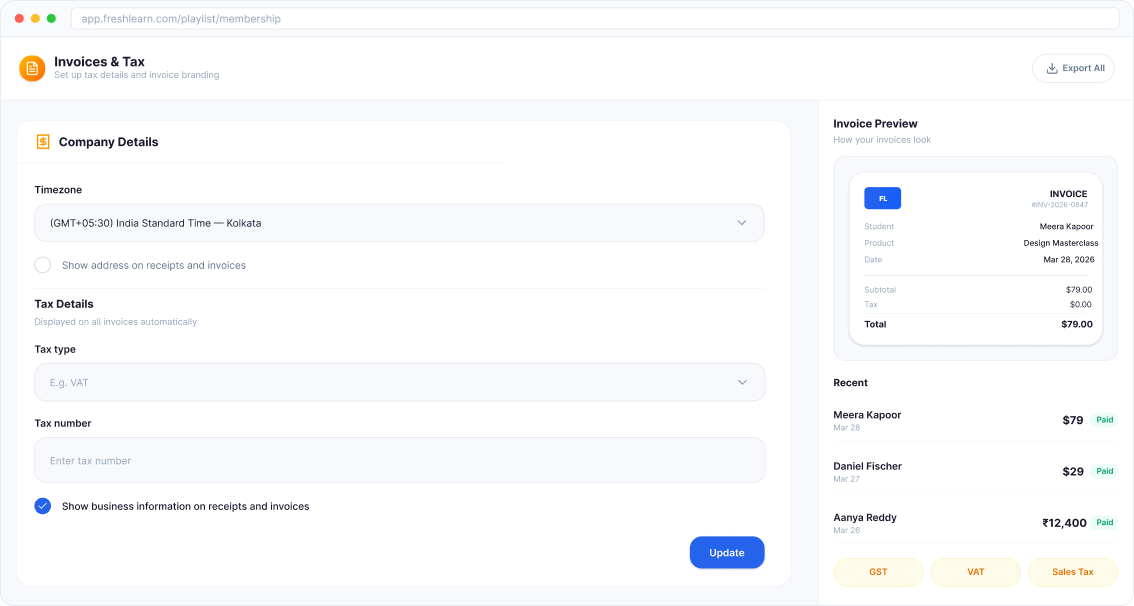The height and width of the screenshot is (606, 1134).
Task: Click the download icon in Export All
Action: point(1051,68)
